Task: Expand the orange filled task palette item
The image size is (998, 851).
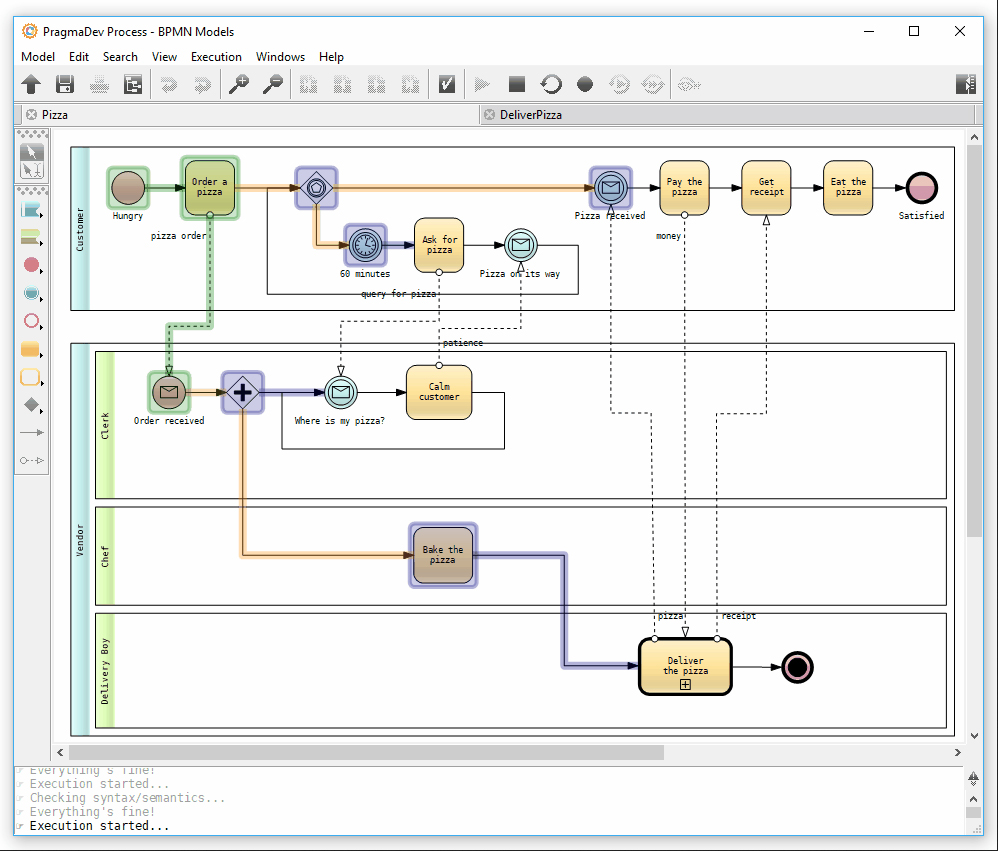Action: [x=32, y=350]
